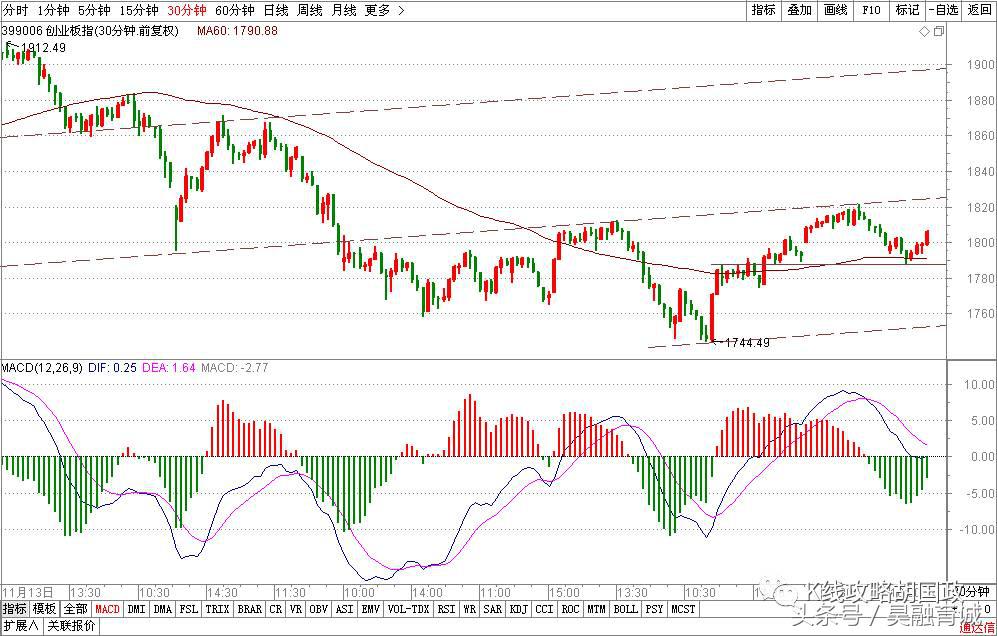Switch to 周线 weekly chart
This screenshot has width=997, height=636.
310,10
